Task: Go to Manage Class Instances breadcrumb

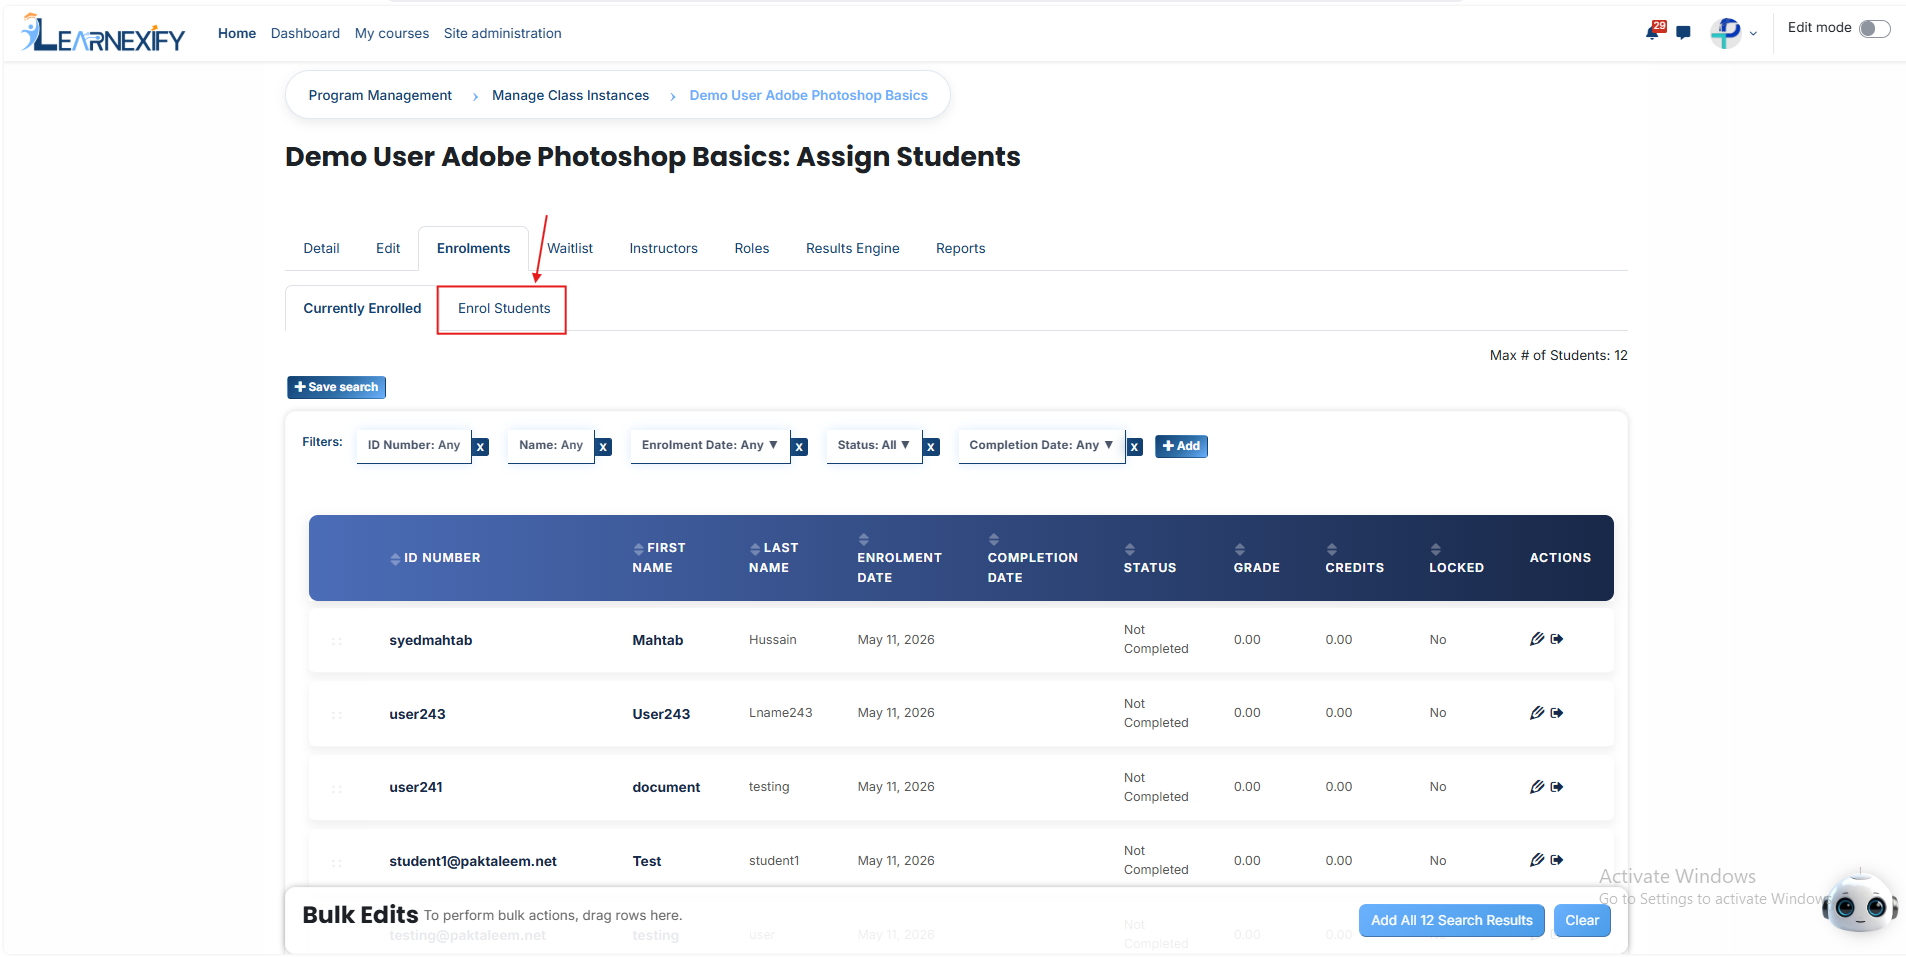Action: pos(570,95)
